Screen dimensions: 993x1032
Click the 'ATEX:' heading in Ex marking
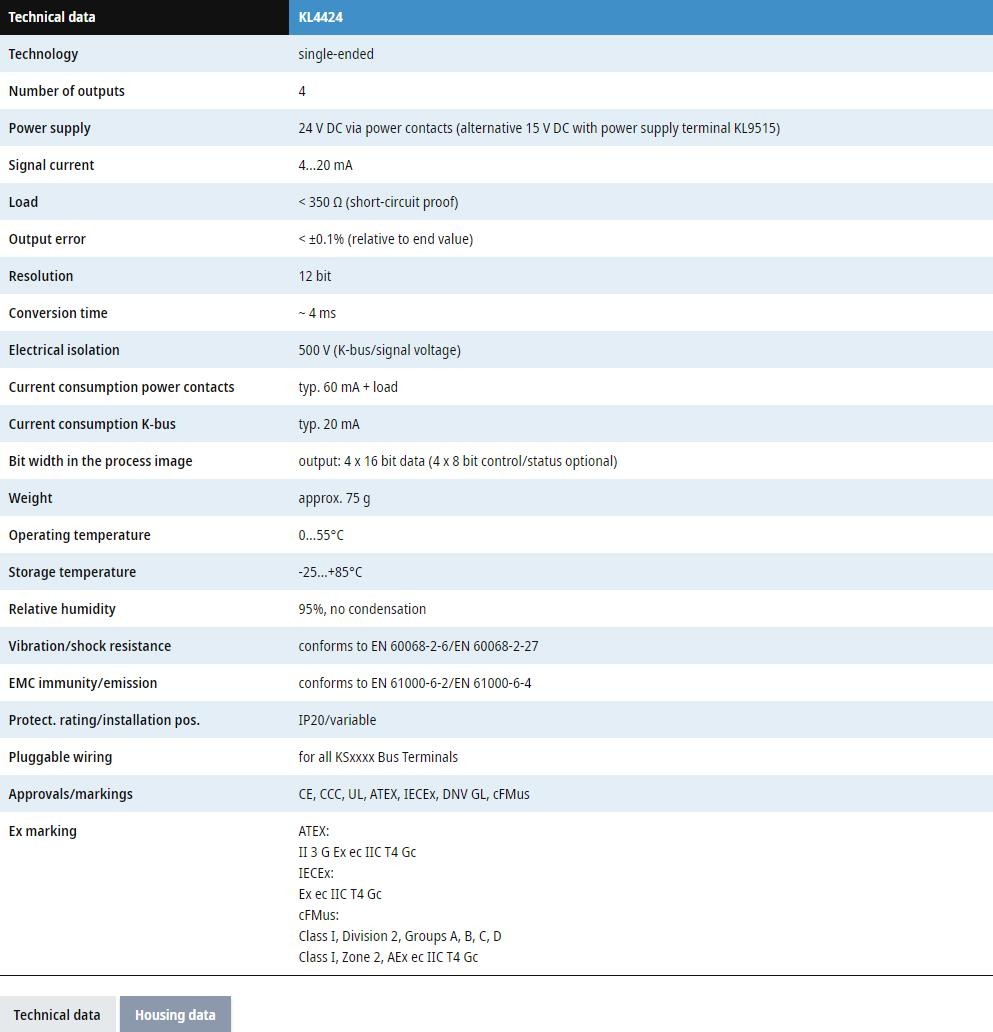tap(314, 831)
